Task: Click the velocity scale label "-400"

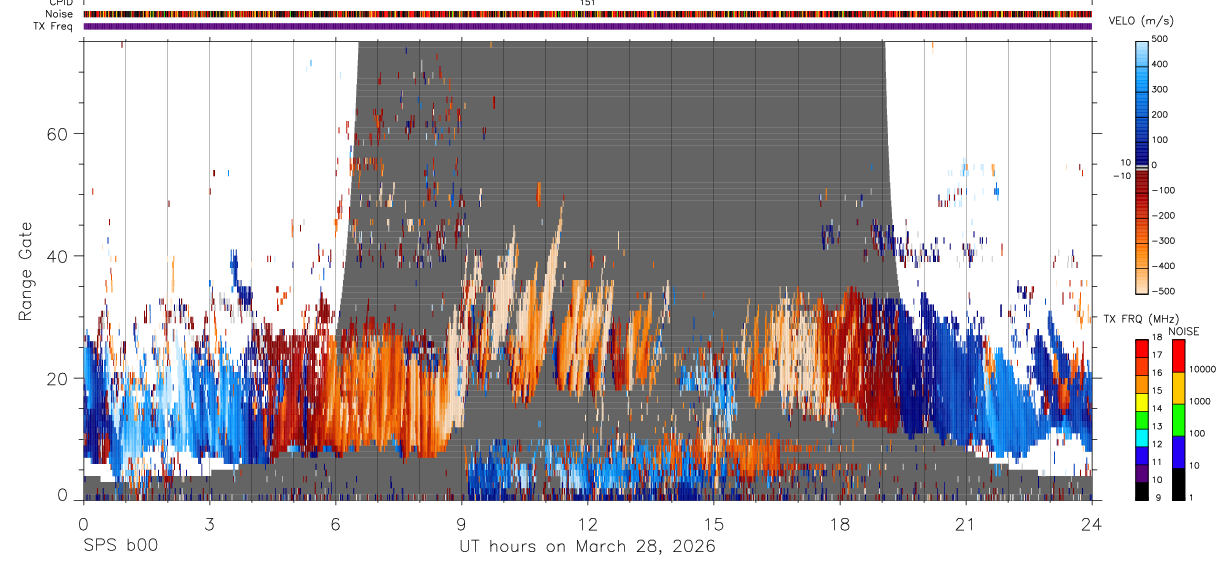Action: 1164,266
